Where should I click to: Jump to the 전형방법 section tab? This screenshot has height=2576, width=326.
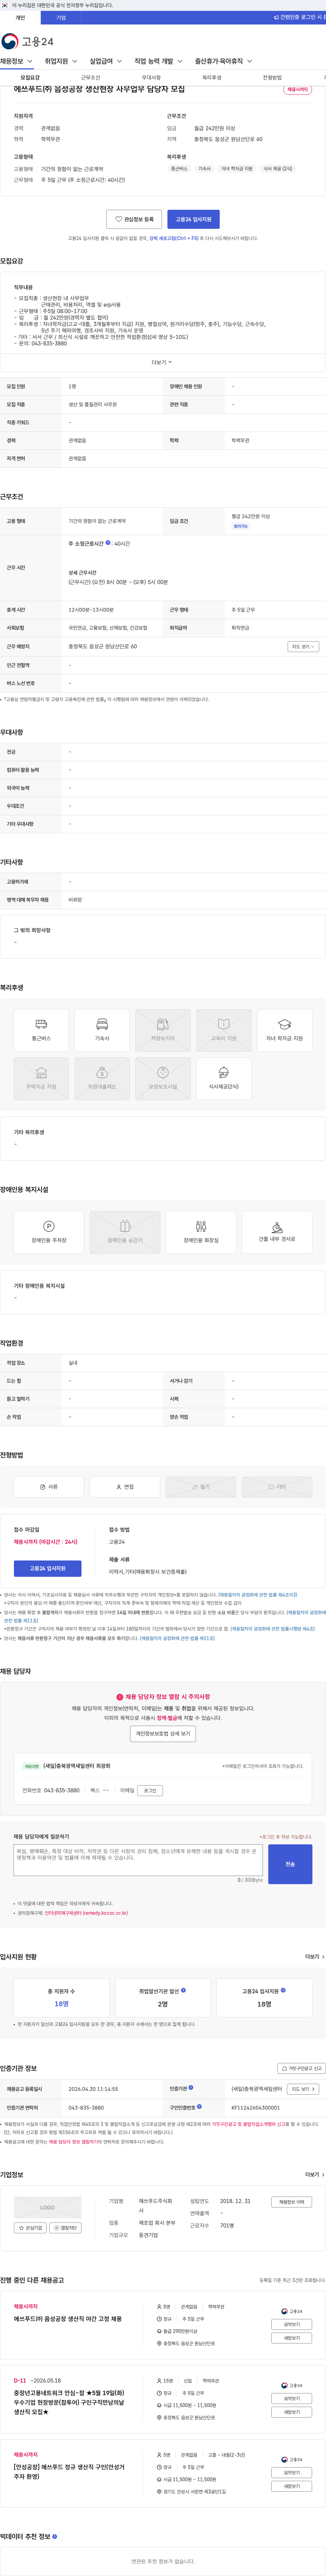tap(272, 77)
